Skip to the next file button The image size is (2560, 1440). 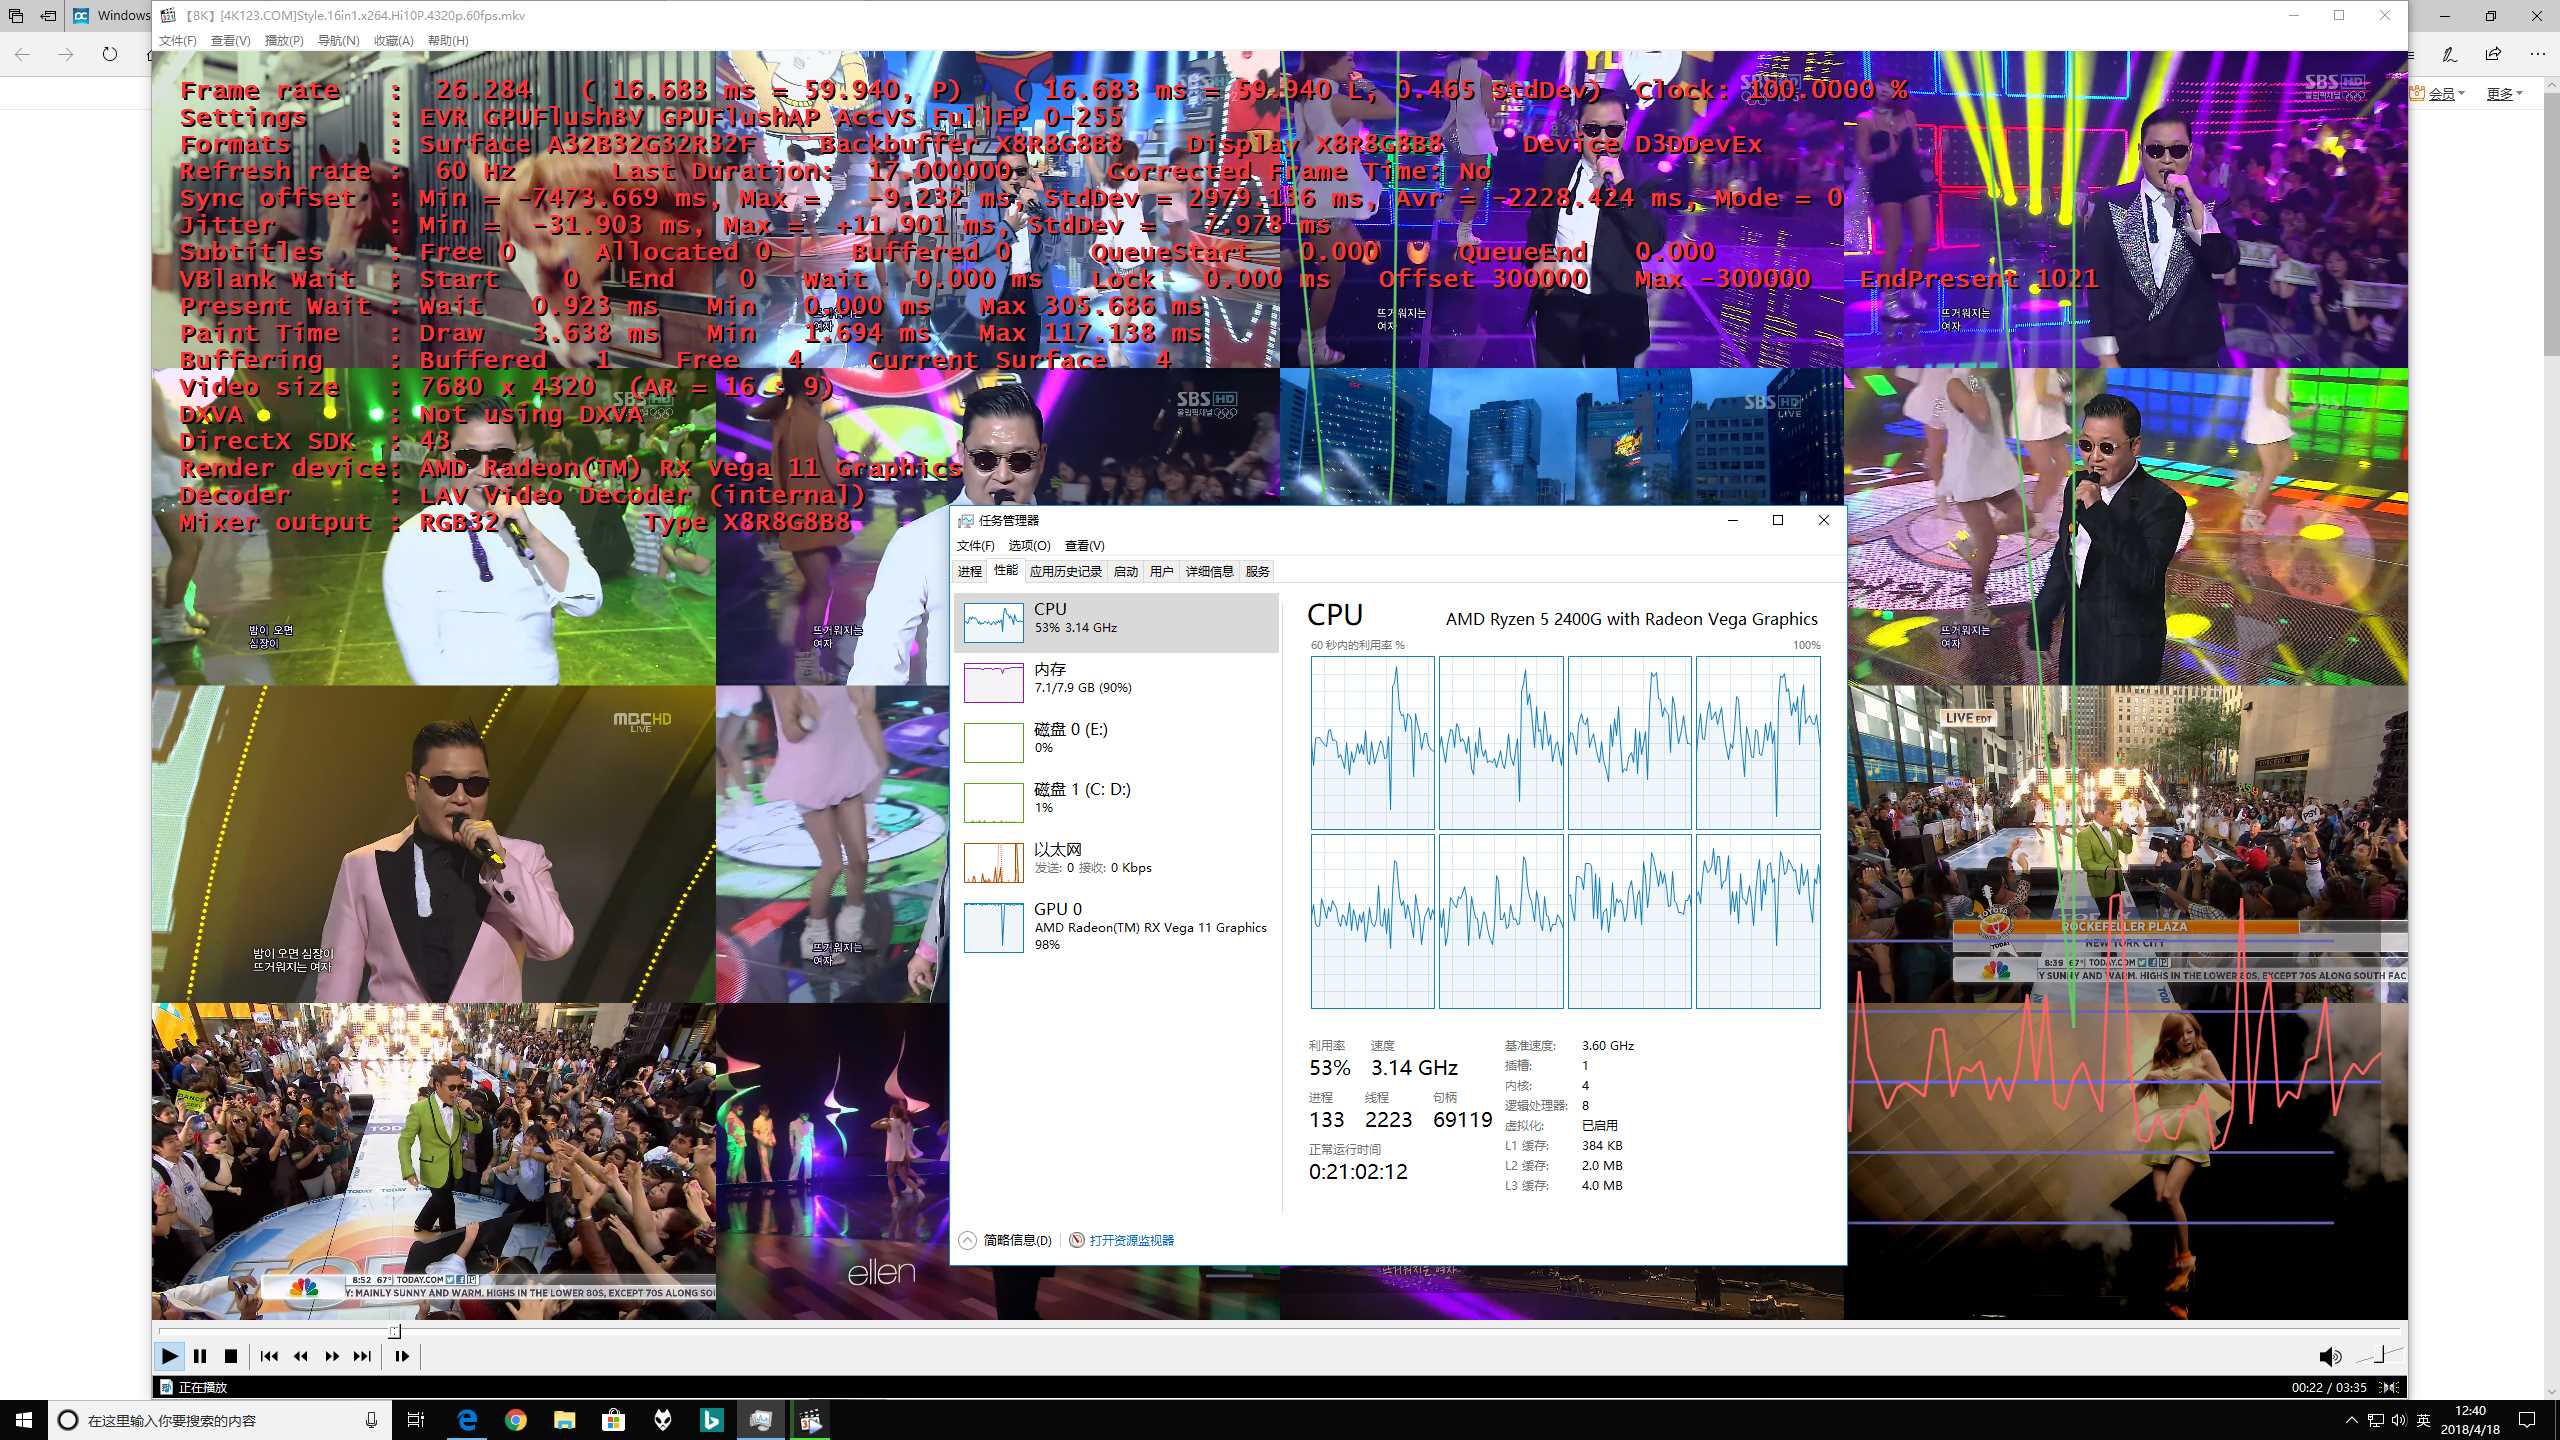[x=363, y=1356]
